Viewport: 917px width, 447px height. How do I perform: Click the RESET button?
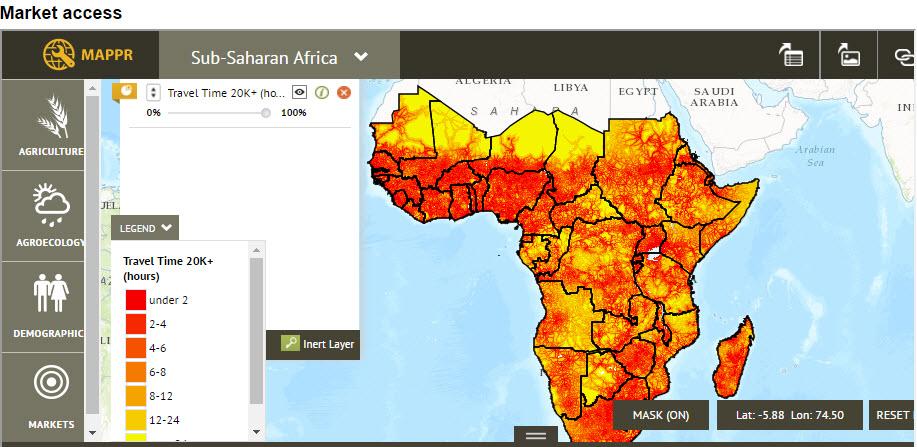[x=892, y=415]
